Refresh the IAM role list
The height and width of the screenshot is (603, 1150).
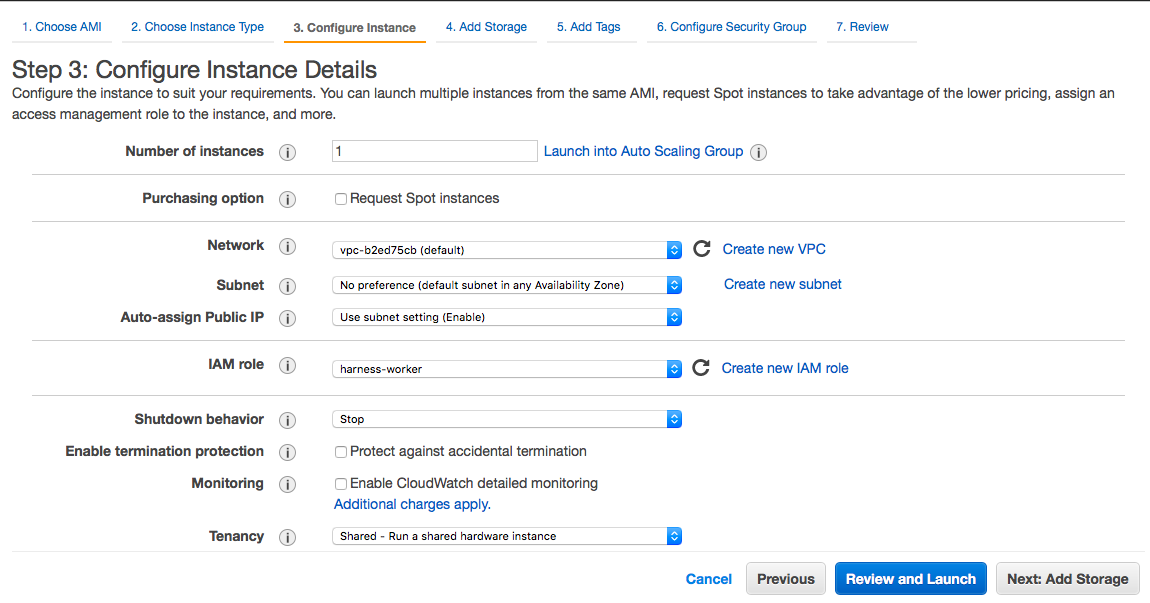pyautogui.click(x=701, y=368)
